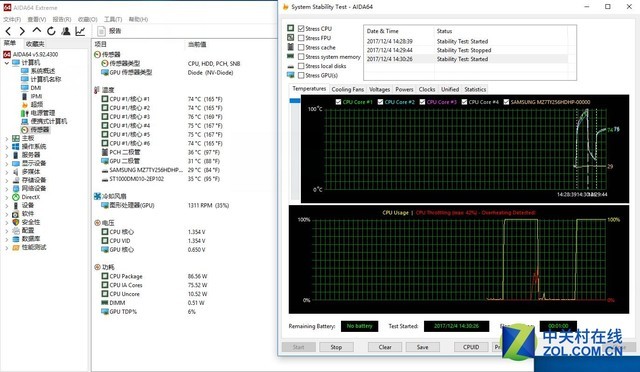Select the 主板 motherboard icon

click(x=16, y=138)
